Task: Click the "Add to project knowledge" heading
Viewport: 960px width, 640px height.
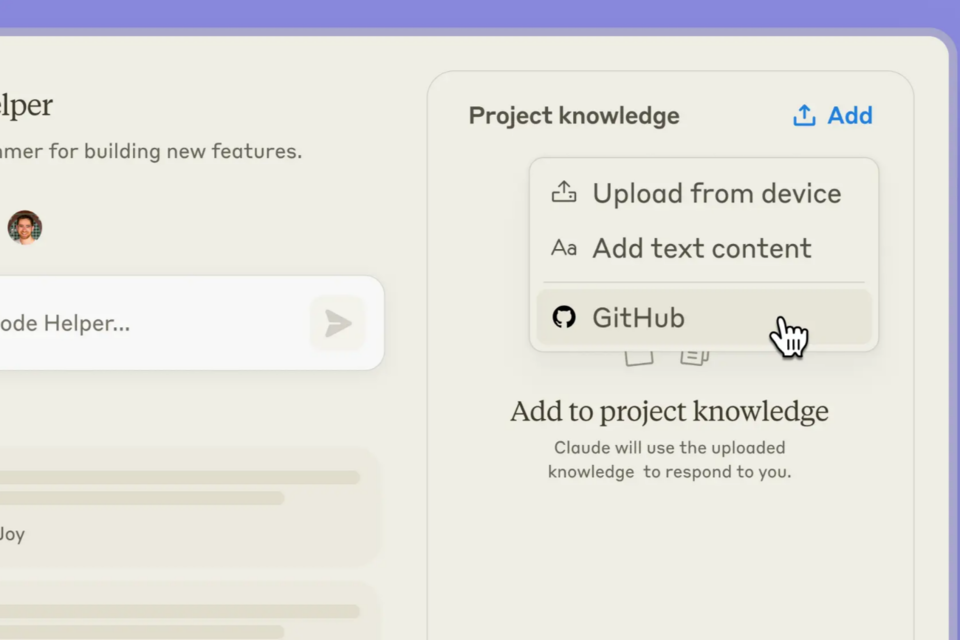Action: 669,411
